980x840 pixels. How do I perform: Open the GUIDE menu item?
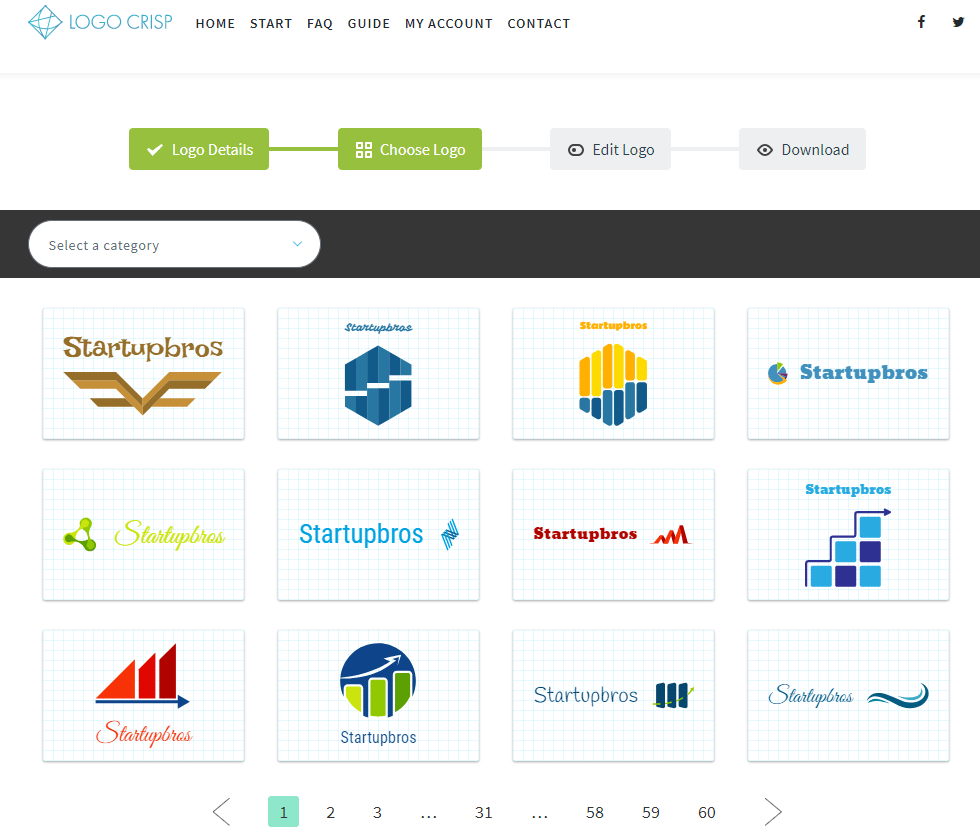coord(369,24)
